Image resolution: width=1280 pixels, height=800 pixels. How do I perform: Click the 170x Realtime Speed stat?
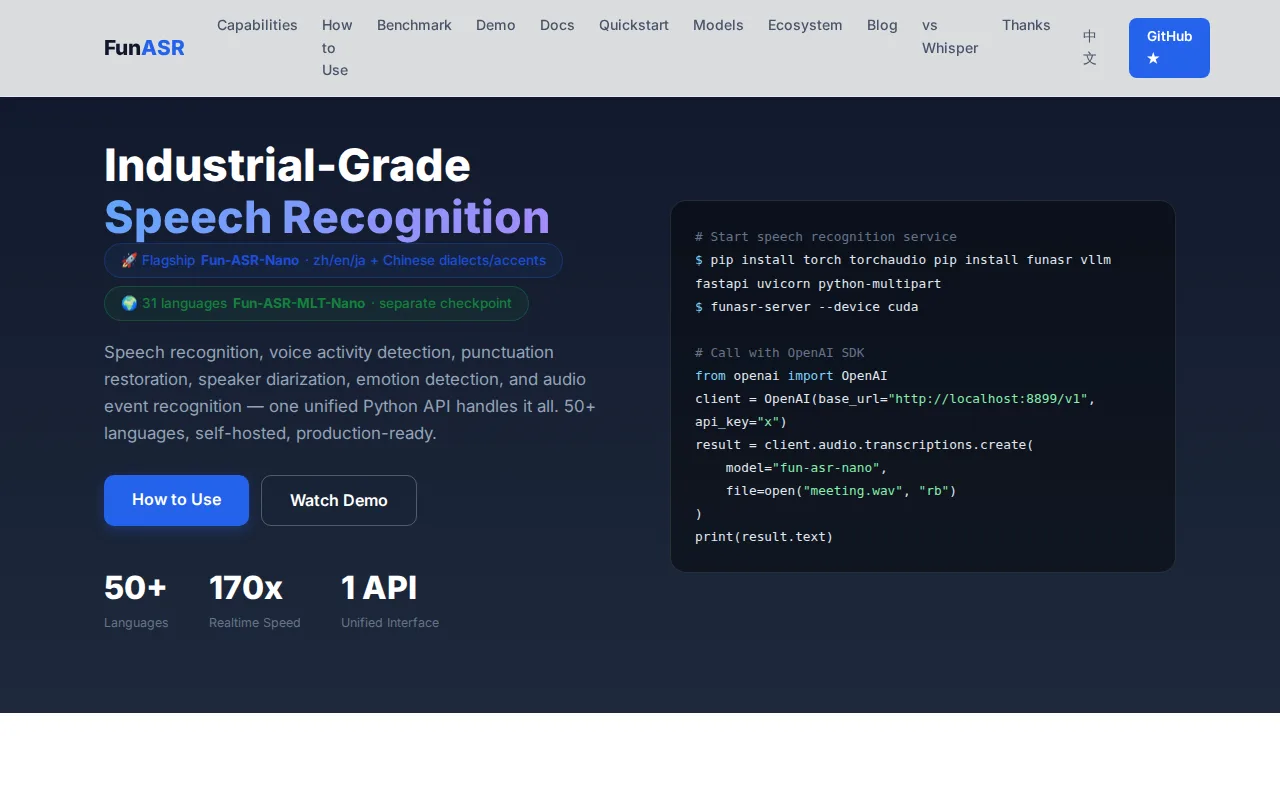[x=254, y=601]
